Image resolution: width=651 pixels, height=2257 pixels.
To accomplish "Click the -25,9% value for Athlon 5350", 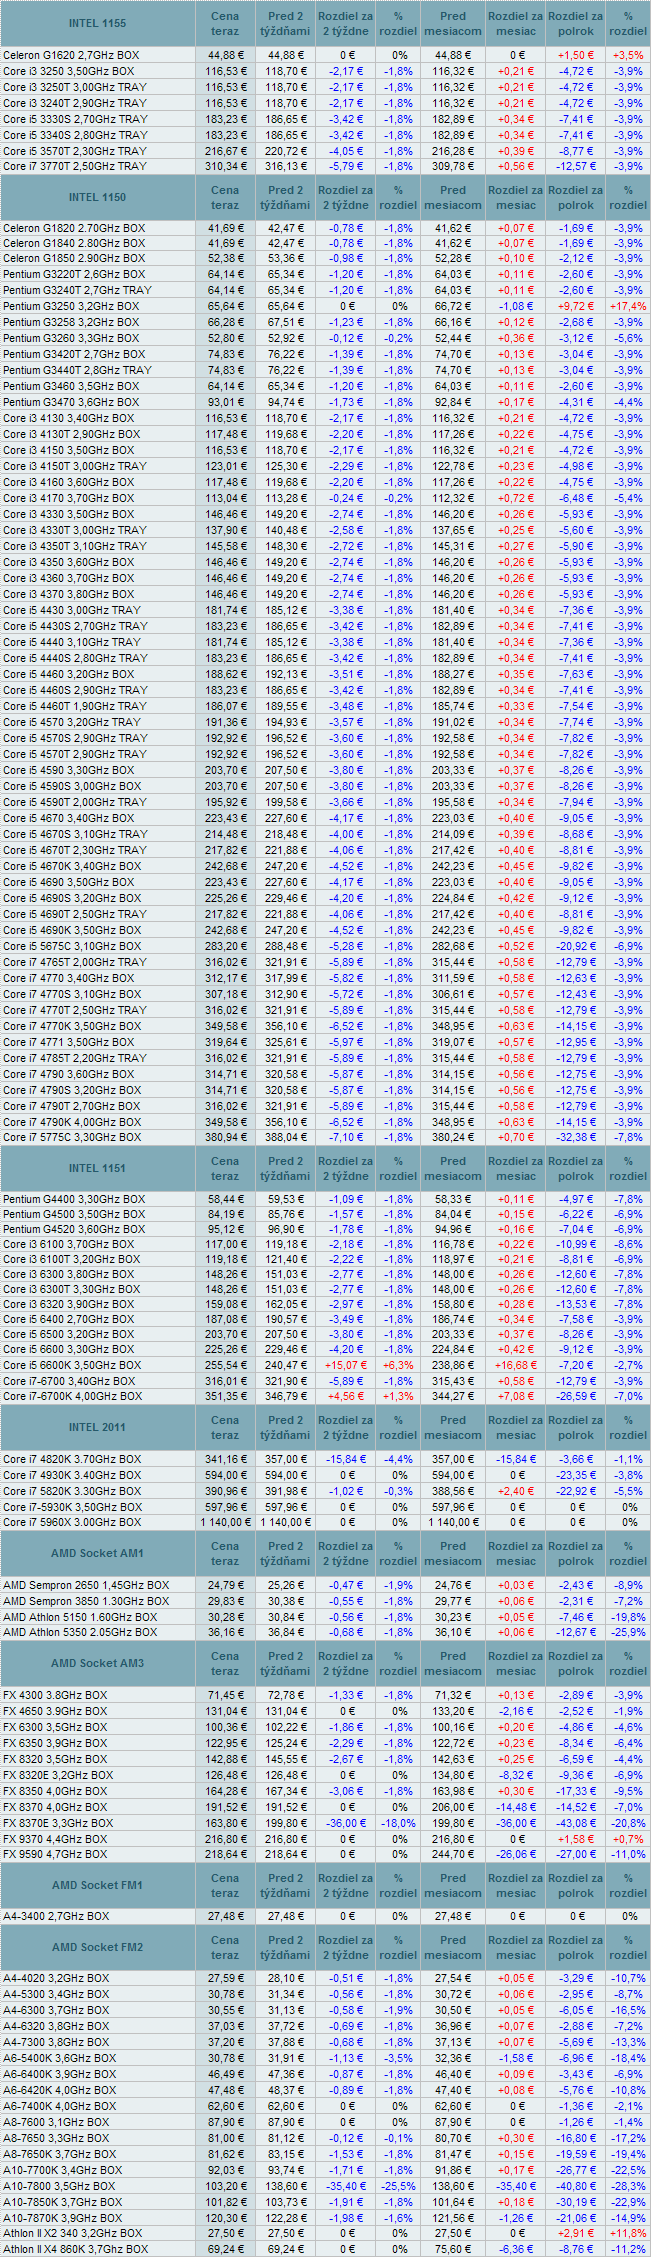I will point(628,1633).
